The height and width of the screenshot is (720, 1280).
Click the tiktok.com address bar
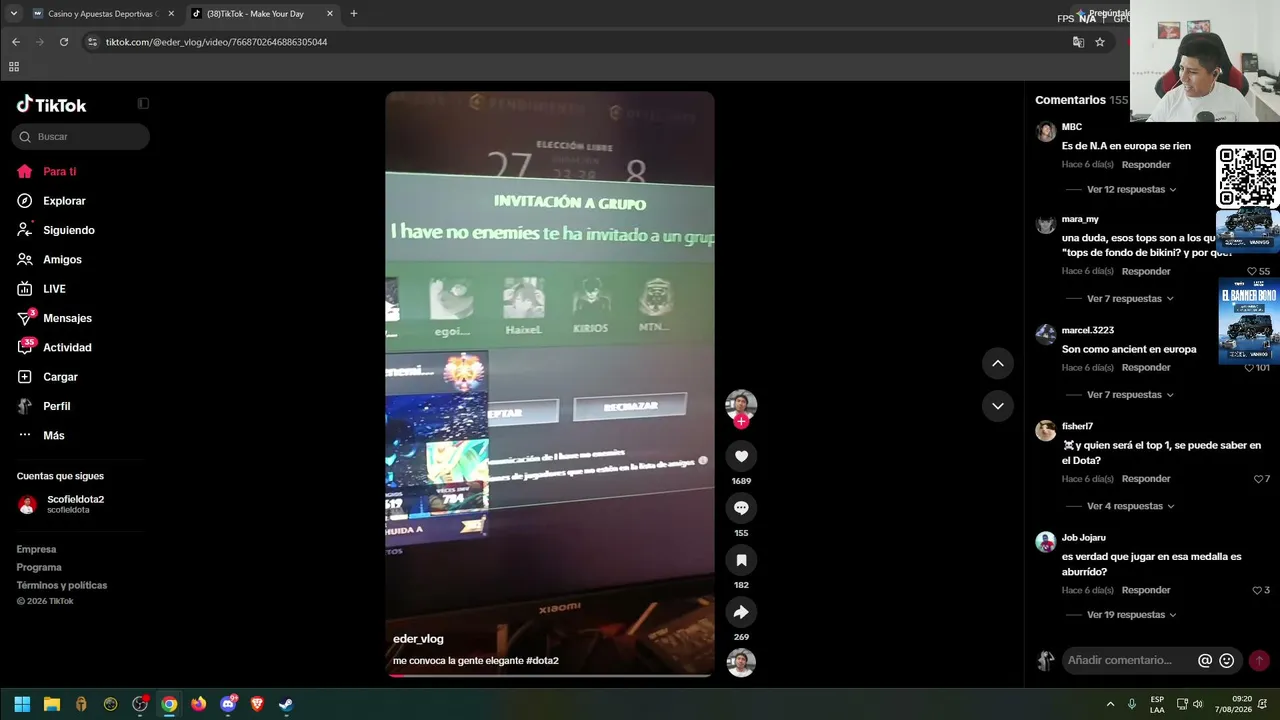[x=580, y=42]
